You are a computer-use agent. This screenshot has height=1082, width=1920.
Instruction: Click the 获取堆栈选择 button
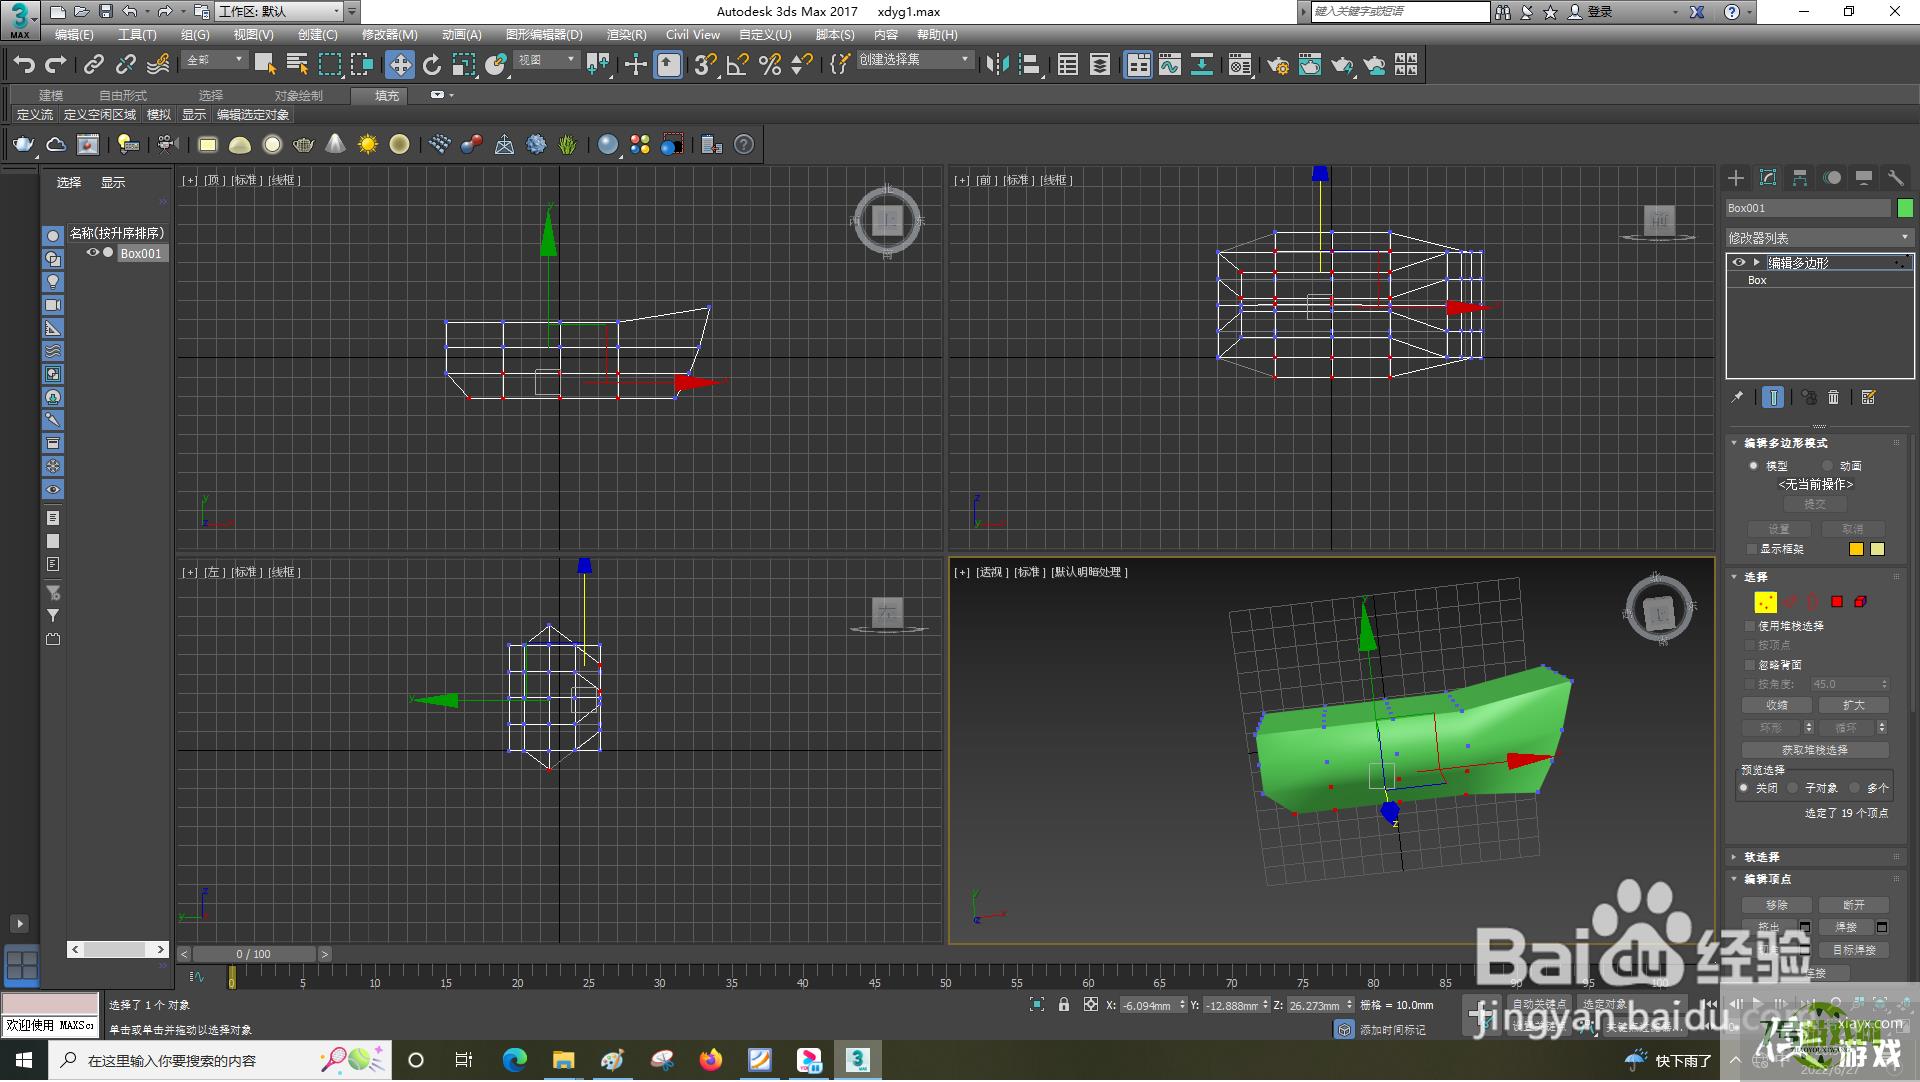click(1815, 750)
